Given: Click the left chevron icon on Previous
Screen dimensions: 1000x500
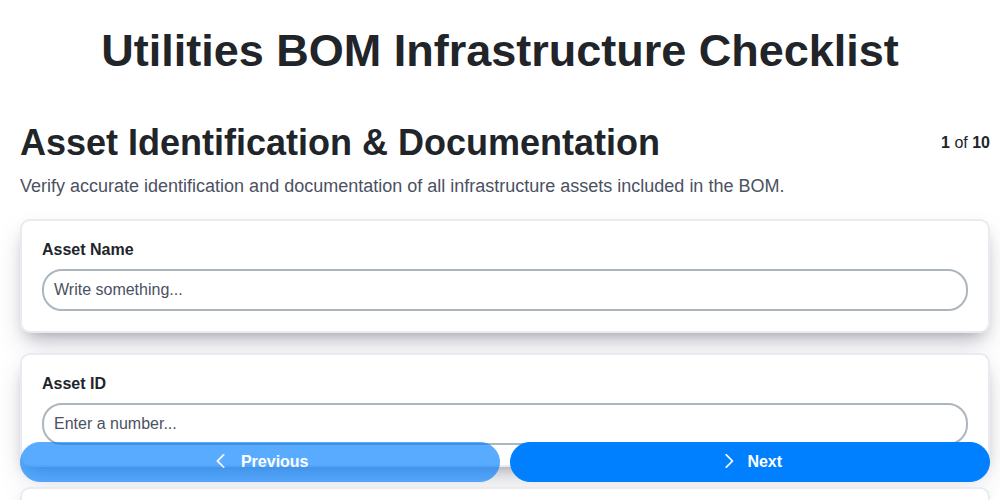Looking at the screenshot, I should tap(221, 461).
